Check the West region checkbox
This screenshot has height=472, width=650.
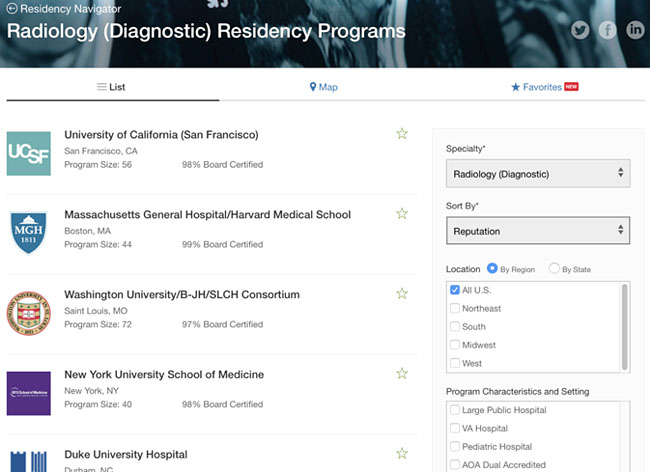coord(455,363)
